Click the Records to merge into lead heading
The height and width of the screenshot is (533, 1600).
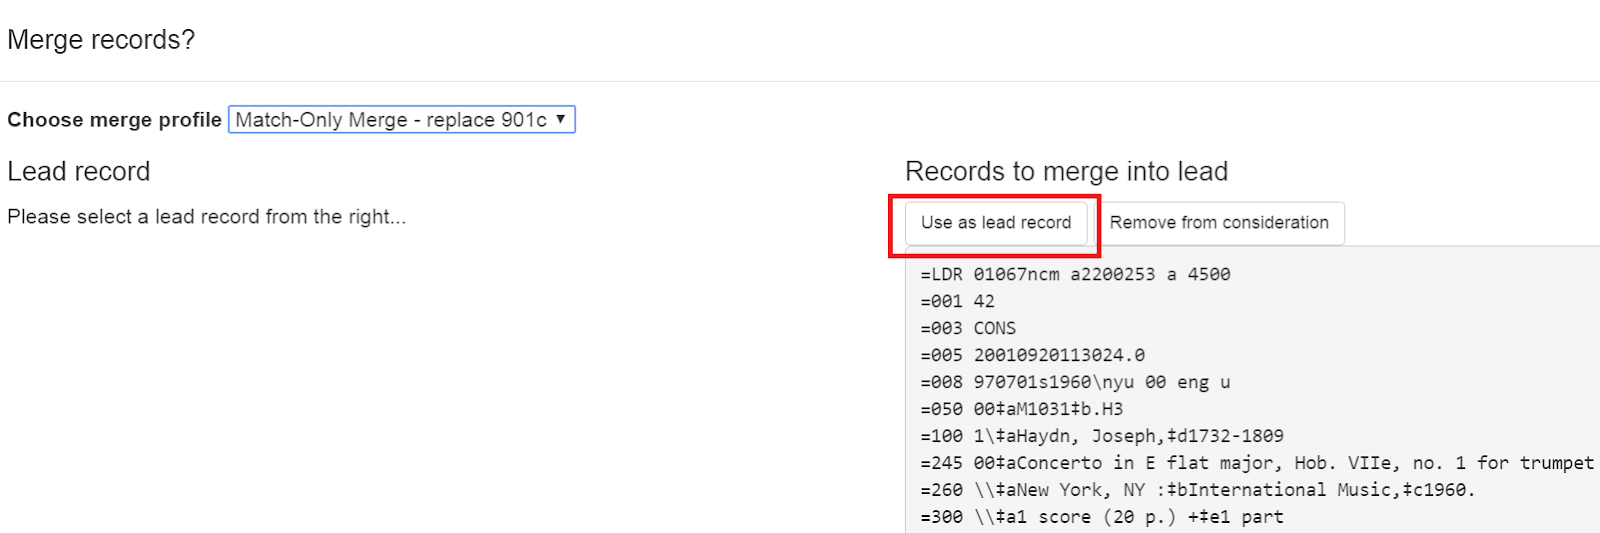coord(1066,172)
